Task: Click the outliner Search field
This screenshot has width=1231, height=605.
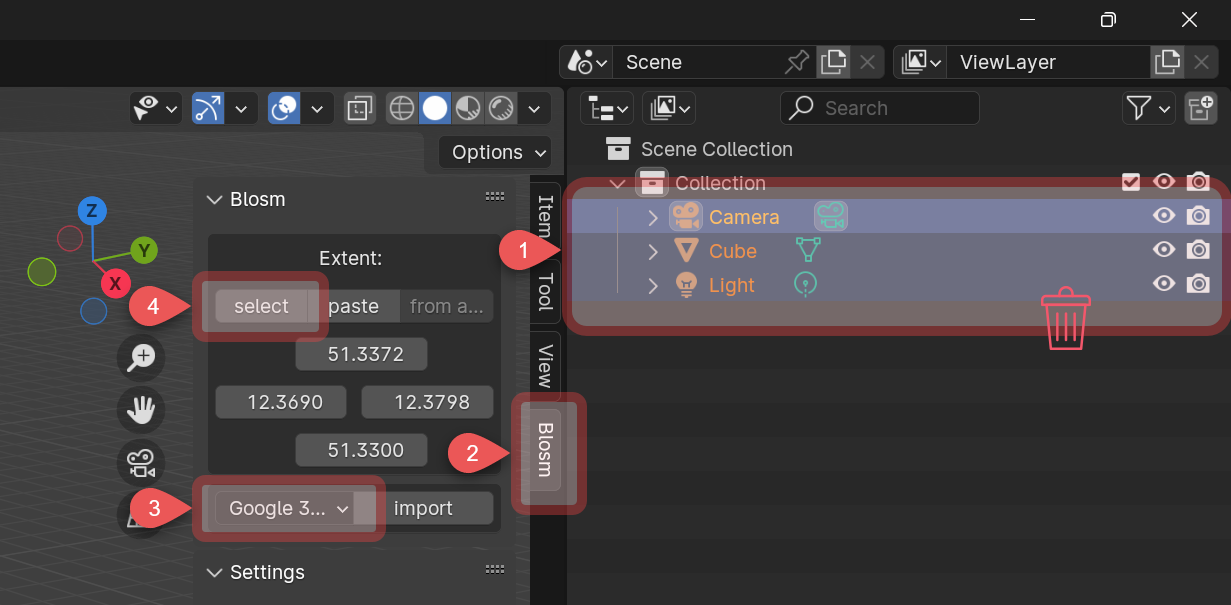Action: 880,107
